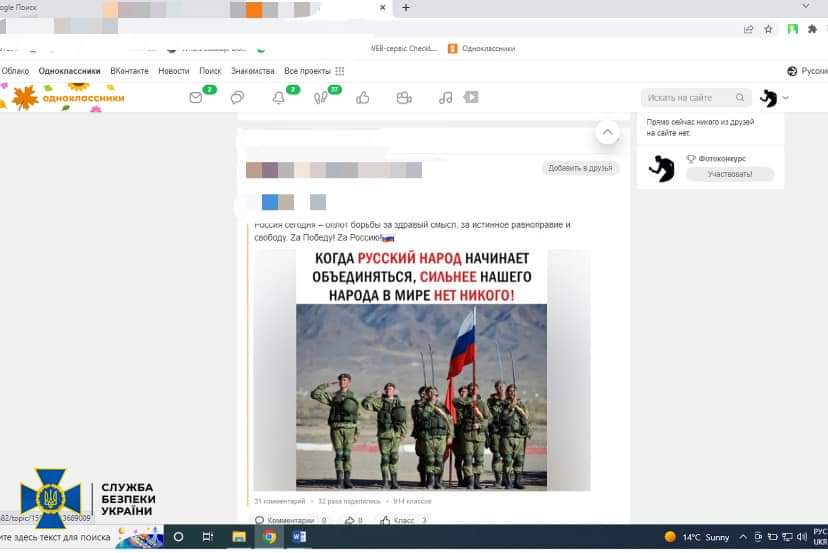Click Добавить в друзья button
This screenshot has width=828, height=553.
tap(580, 168)
